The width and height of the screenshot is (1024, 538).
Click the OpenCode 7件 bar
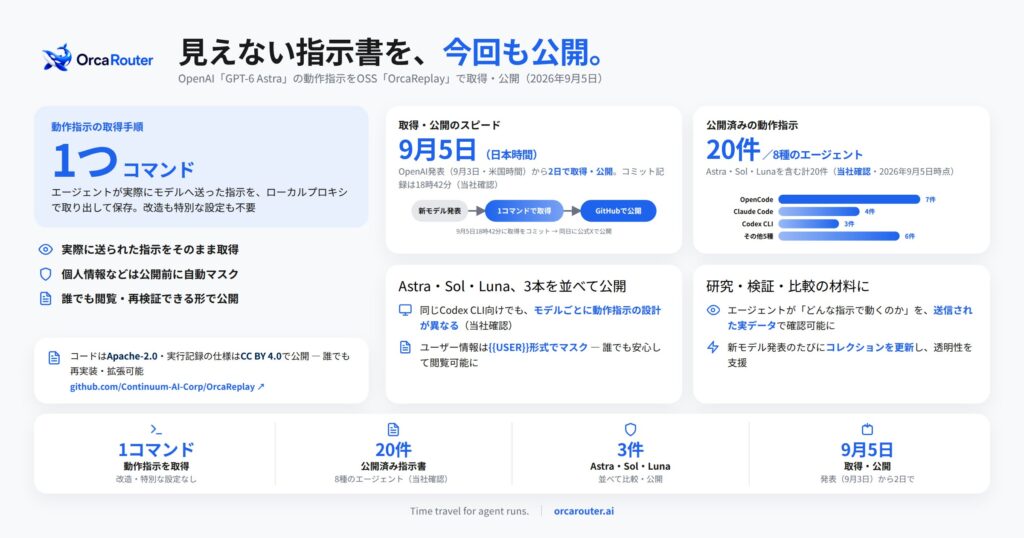click(849, 199)
